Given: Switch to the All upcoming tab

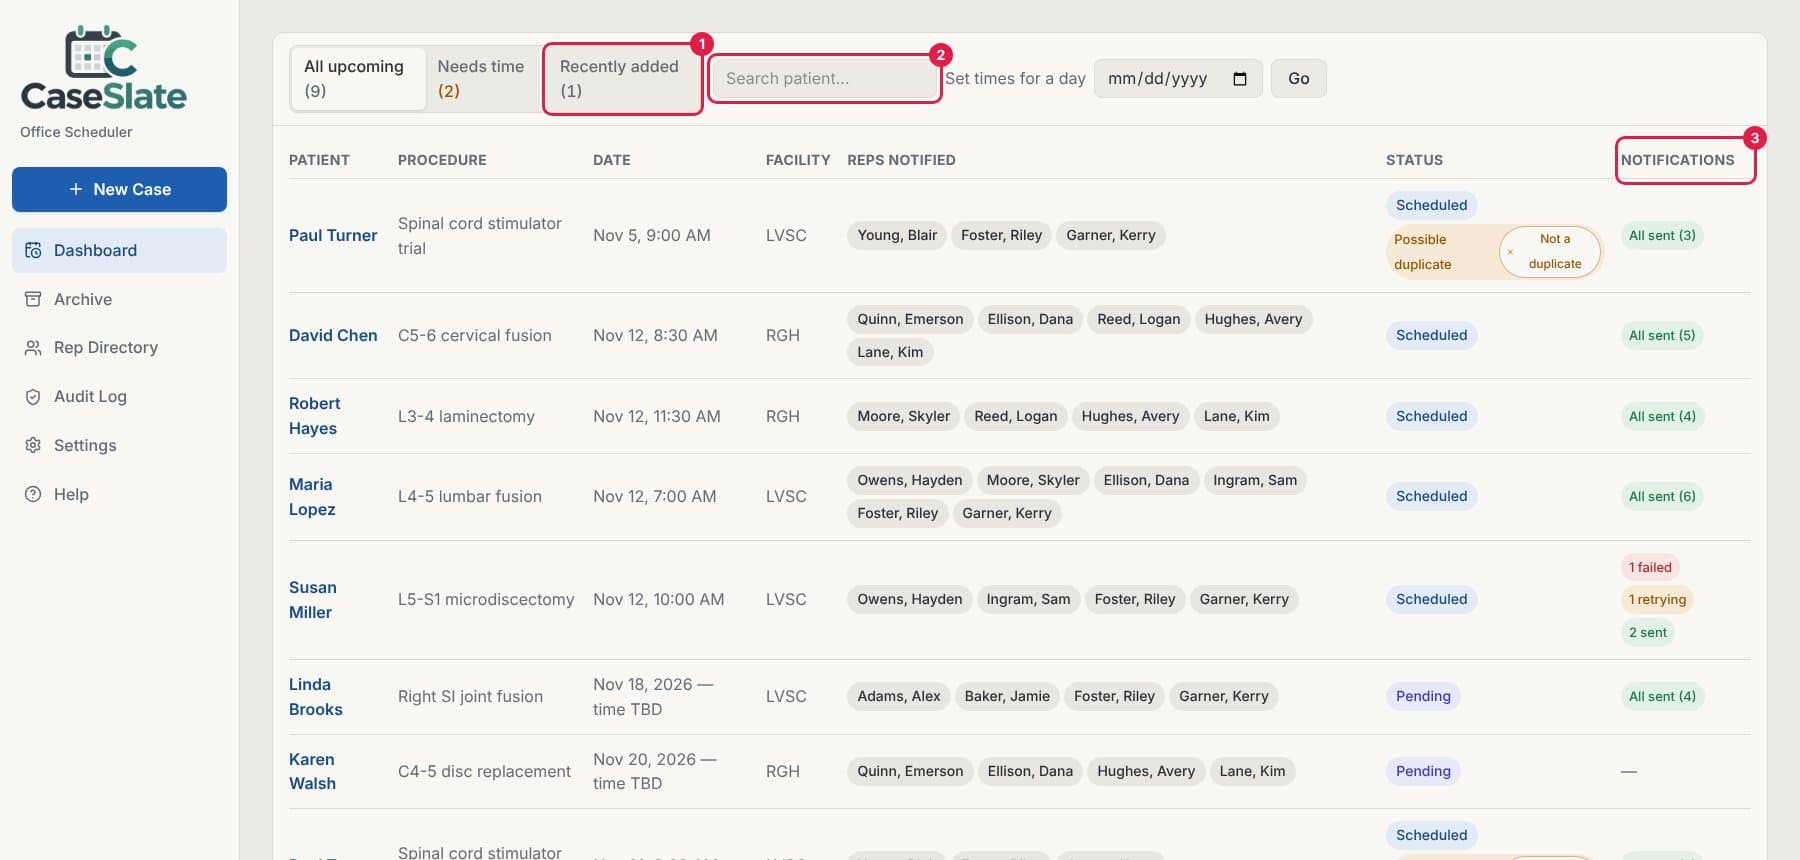Looking at the screenshot, I should (357, 78).
